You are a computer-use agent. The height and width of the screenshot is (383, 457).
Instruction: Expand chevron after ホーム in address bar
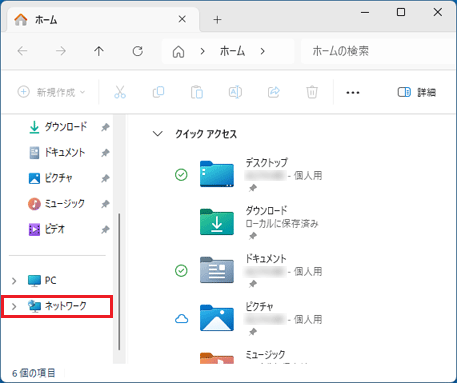tap(263, 51)
